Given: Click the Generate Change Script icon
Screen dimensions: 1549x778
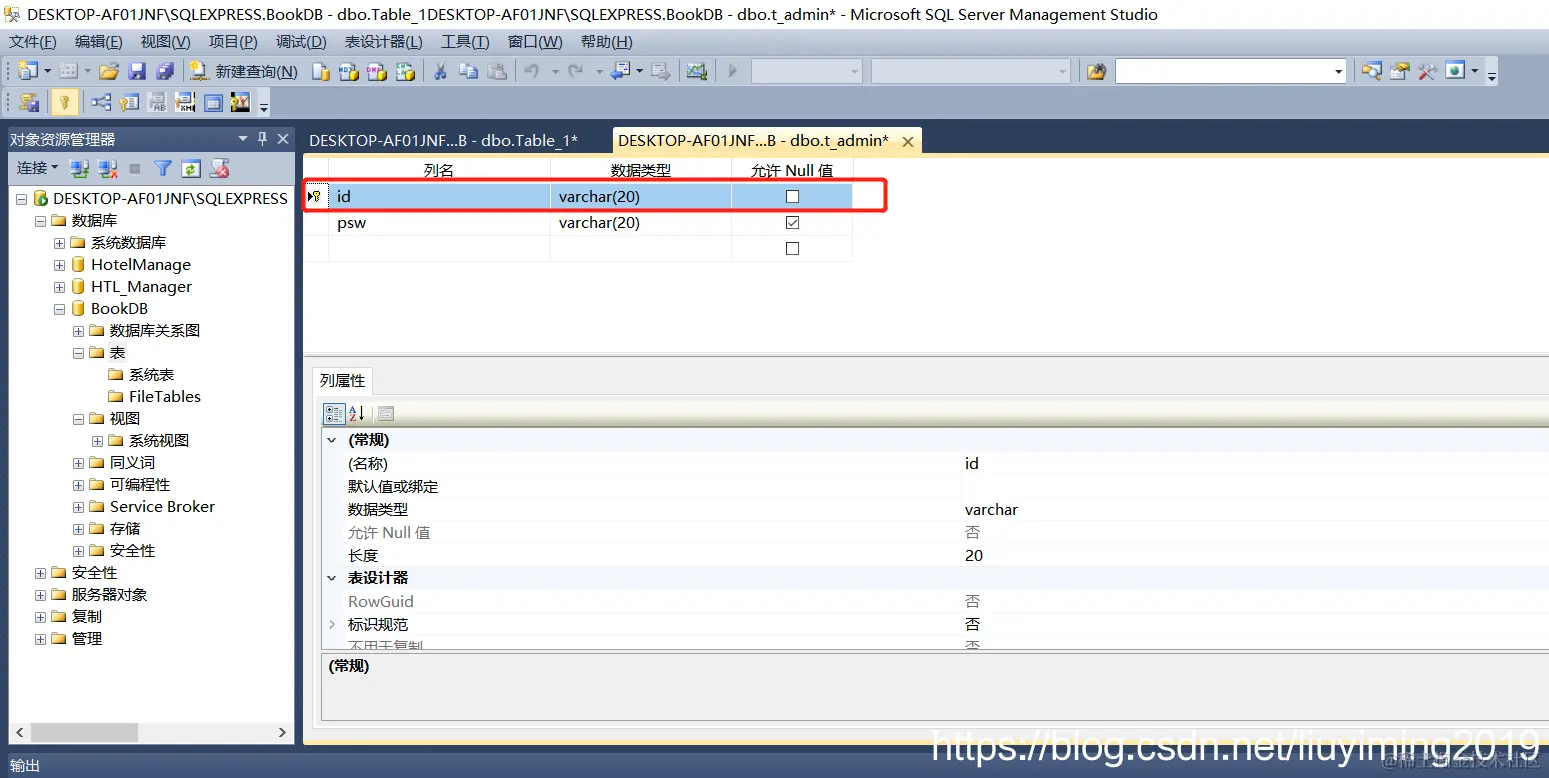Looking at the screenshot, I should click(x=28, y=102).
